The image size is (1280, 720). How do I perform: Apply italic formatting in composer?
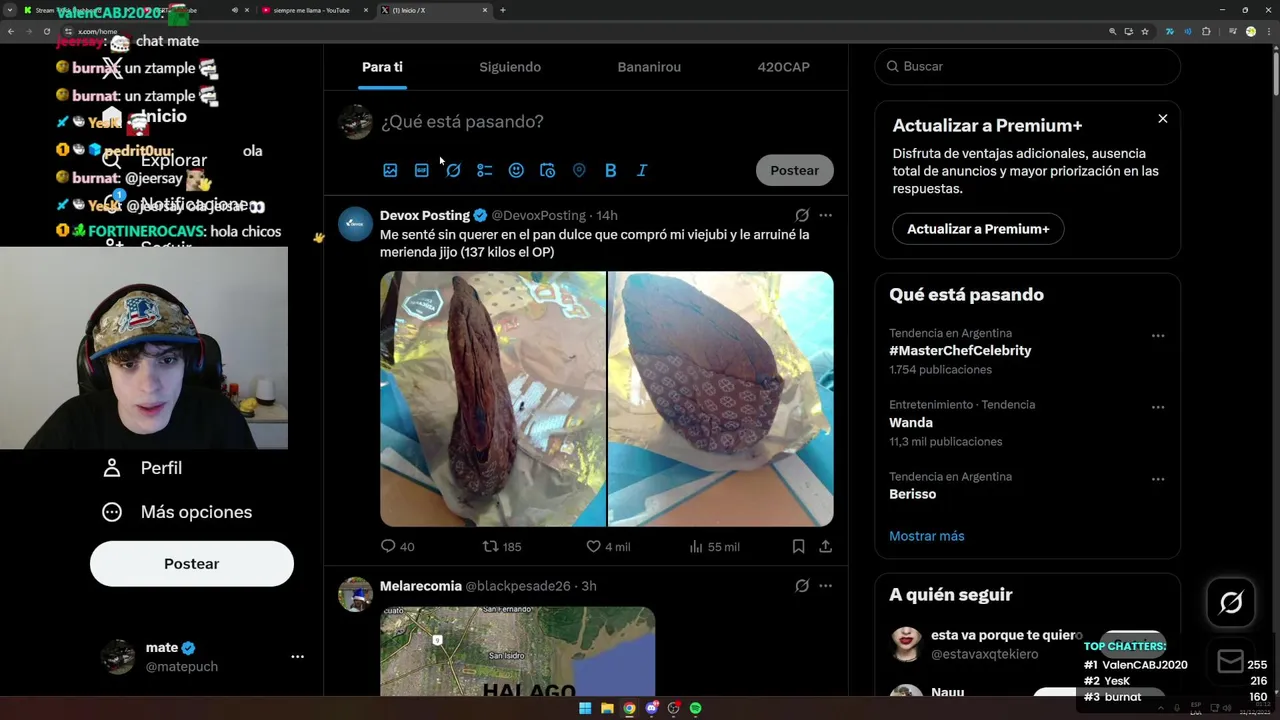click(642, 170)
